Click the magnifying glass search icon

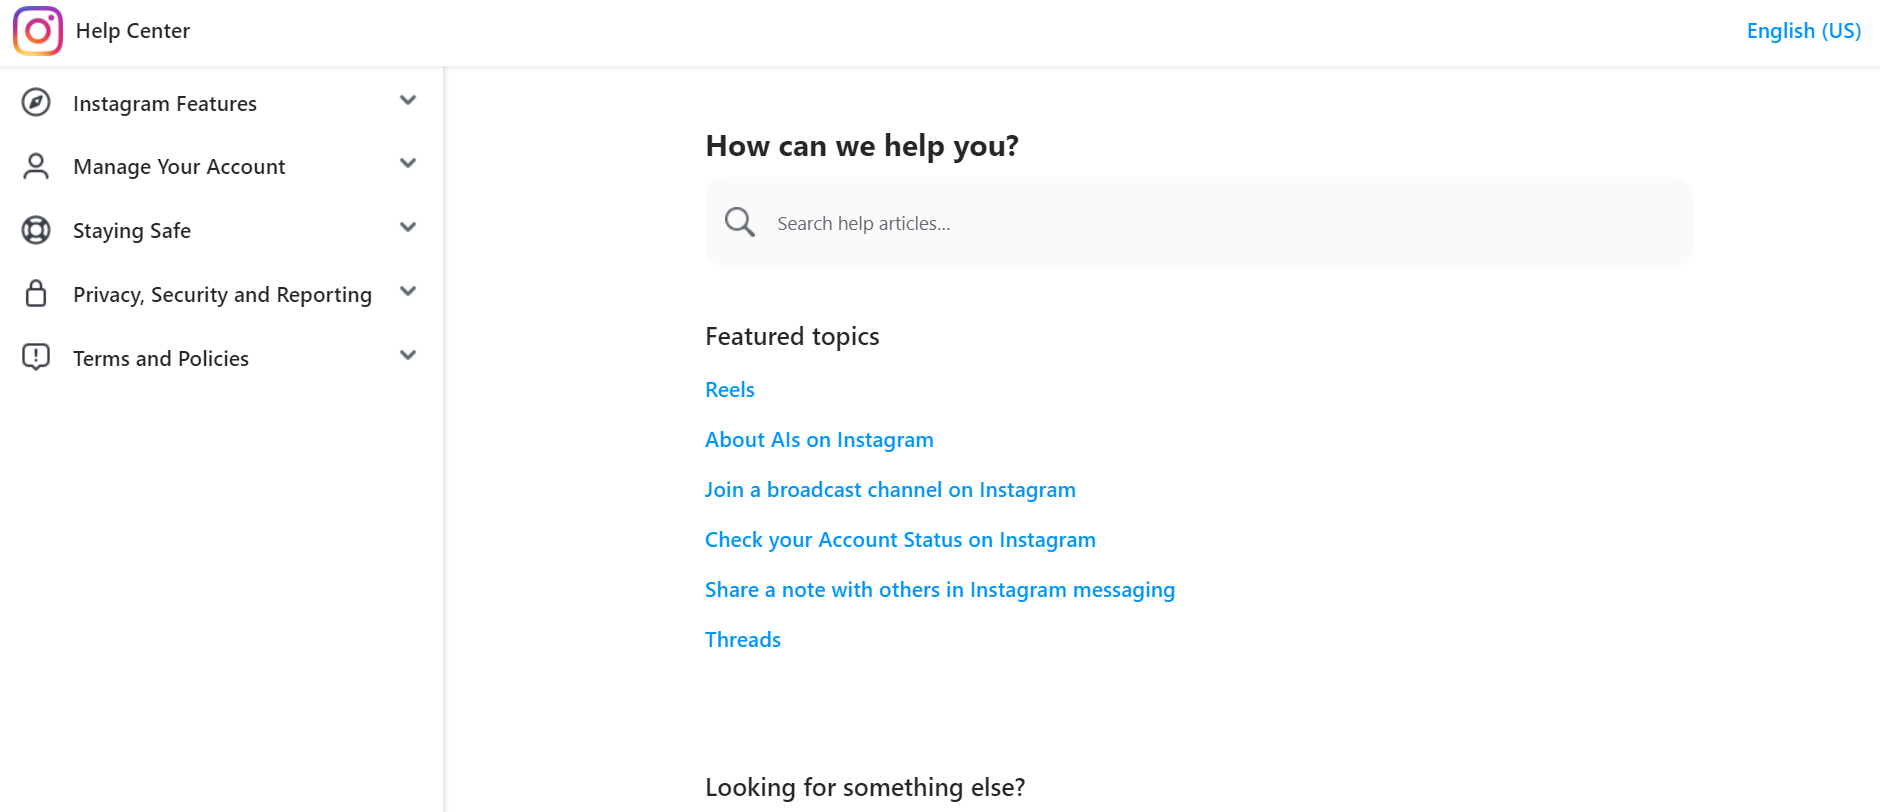click(x=739, y=221)
